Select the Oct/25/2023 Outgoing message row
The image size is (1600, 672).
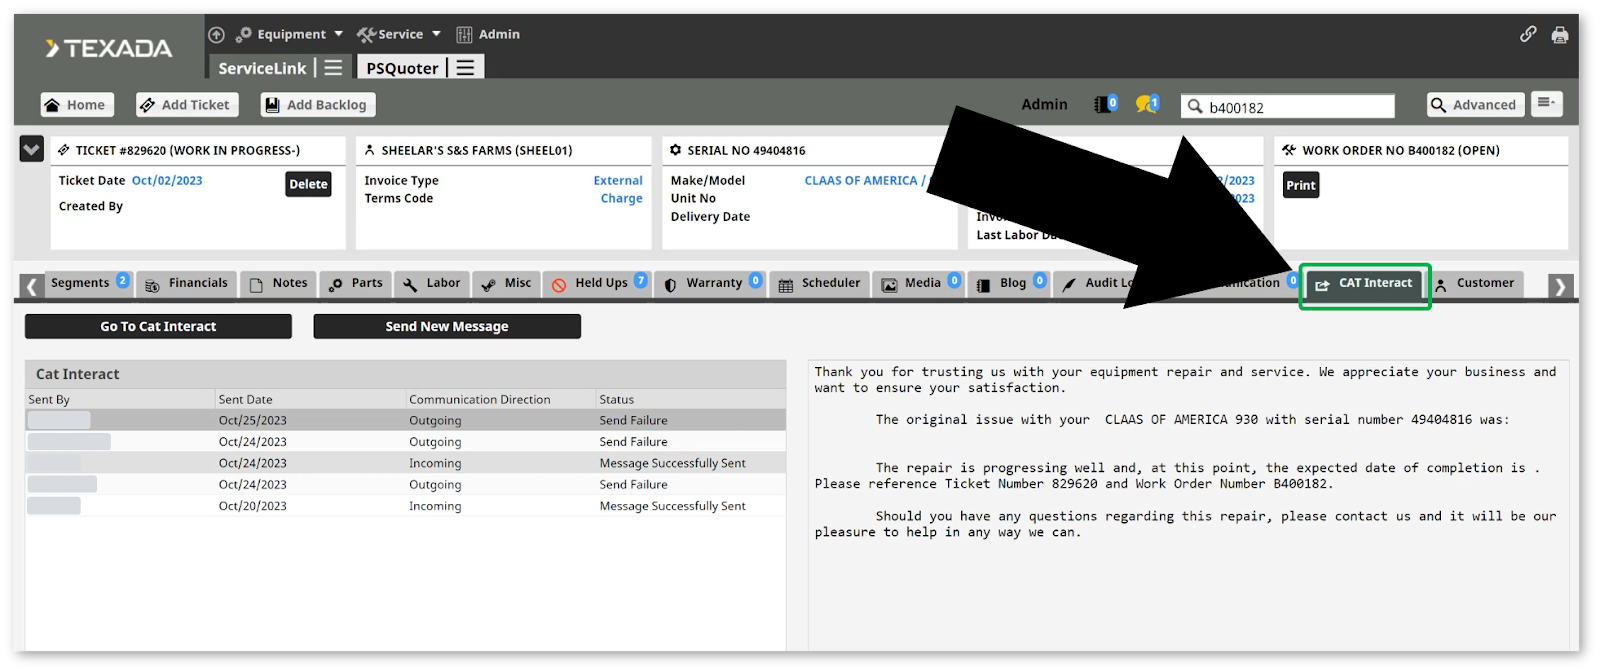tap(405, 421)
